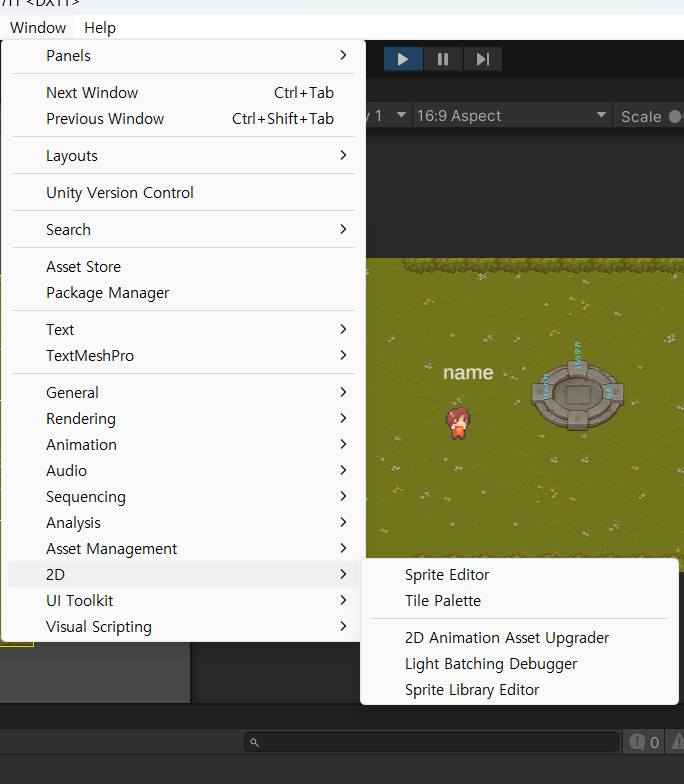Viewport: 684px width, 784px height.
Task: Open the Window menu in the menu bar
Action: (x=38, y=28)
